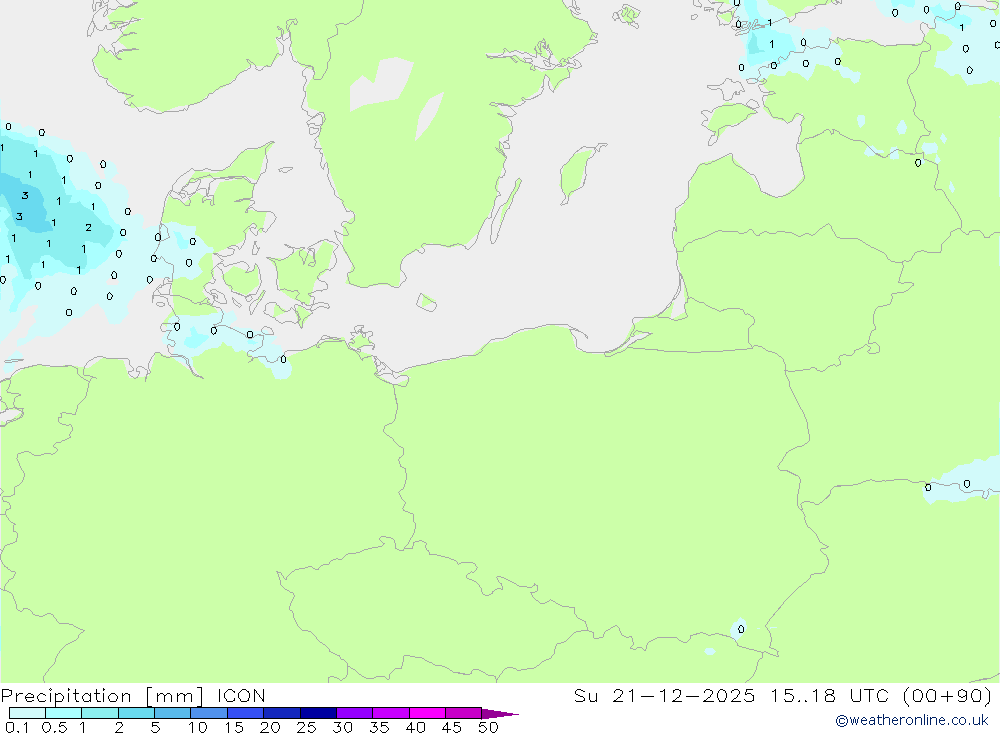
Task: Select the 35–40 mm purple legend swatch
Action: pyautogui.click(x=391, y=713)
